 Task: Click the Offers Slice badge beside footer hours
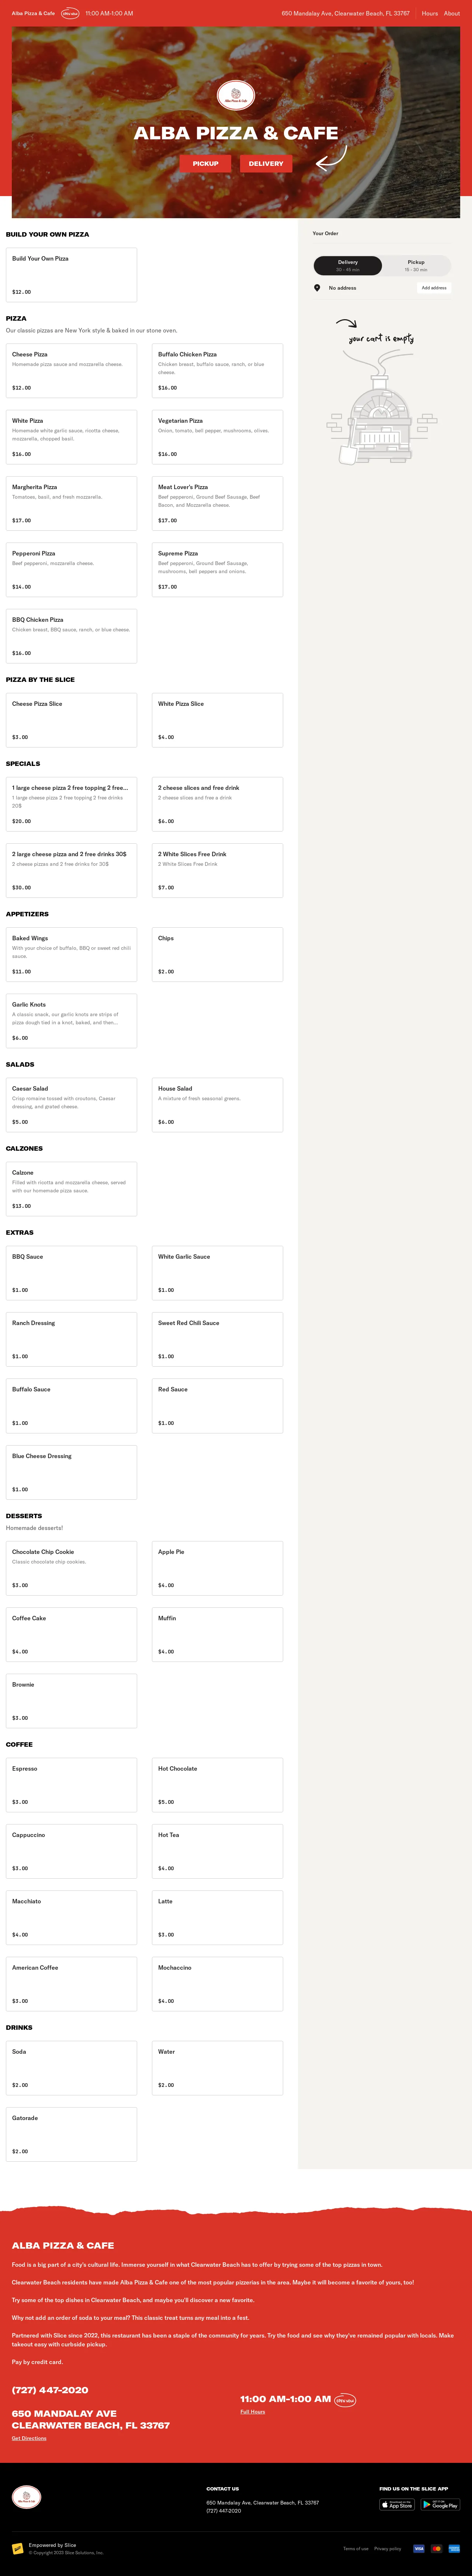pyautogui.click(x=345, y=2399)
